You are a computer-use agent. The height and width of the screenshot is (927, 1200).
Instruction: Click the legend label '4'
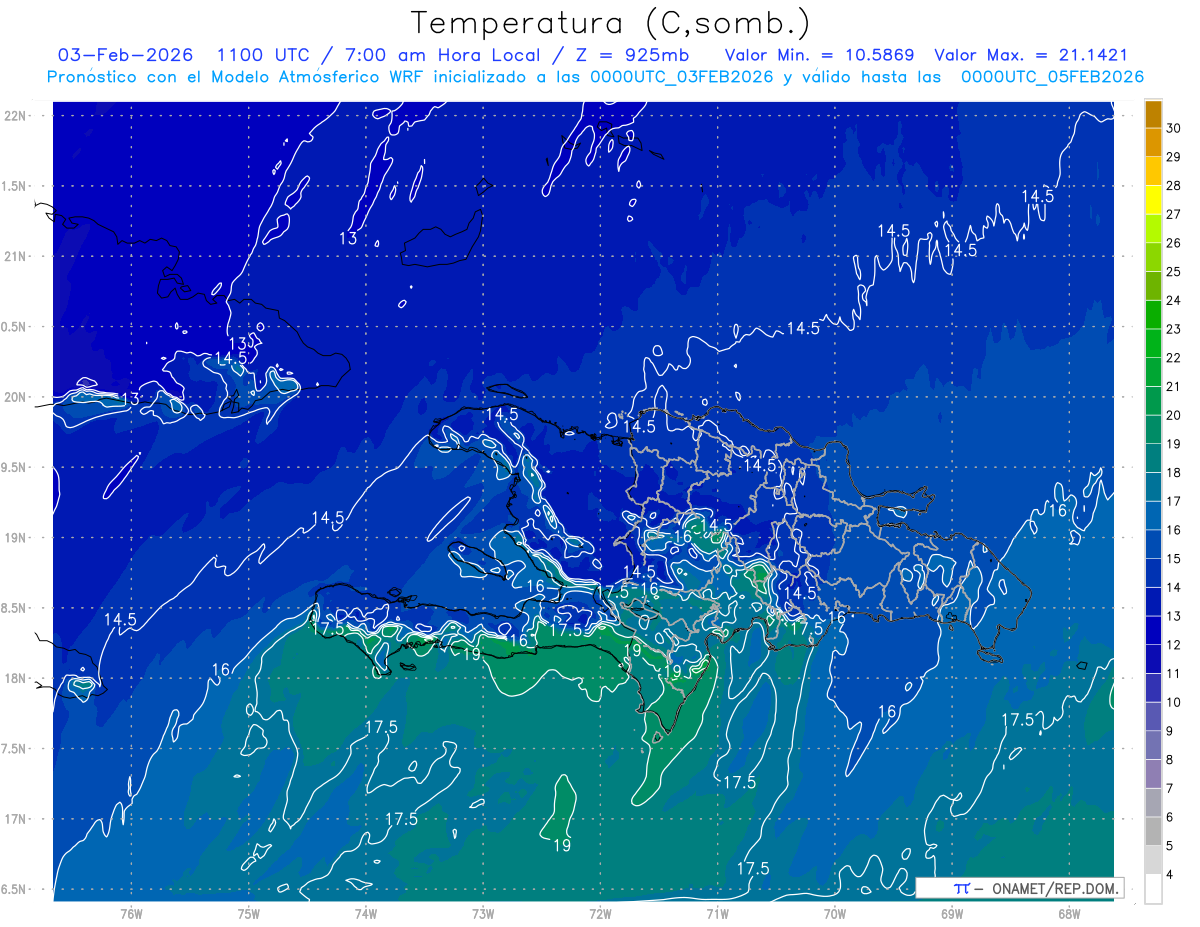point(1171,875)
